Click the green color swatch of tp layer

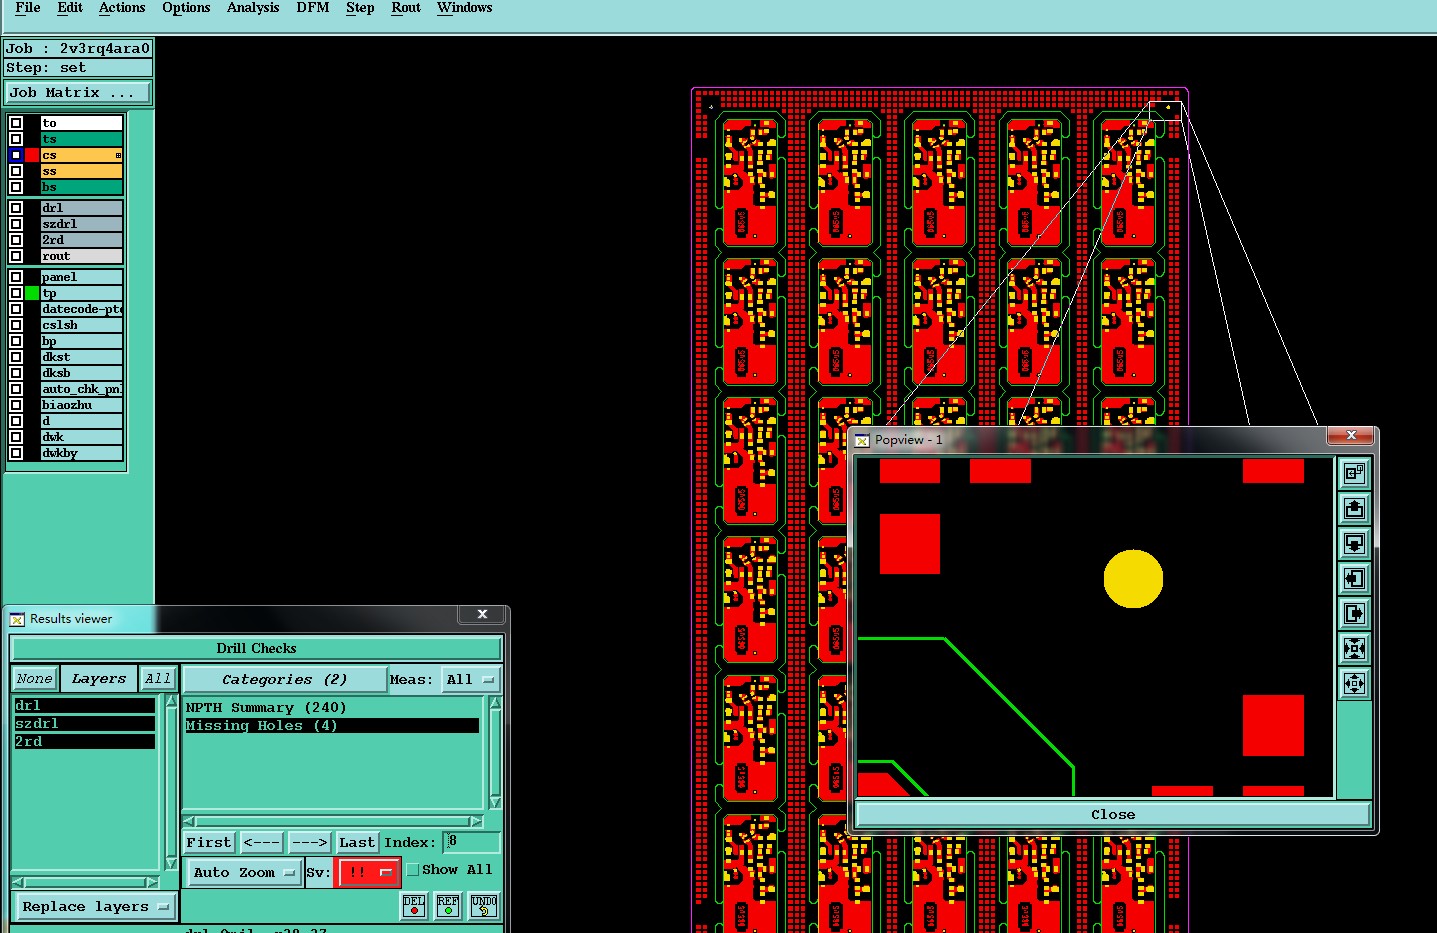tap(32, 293)
